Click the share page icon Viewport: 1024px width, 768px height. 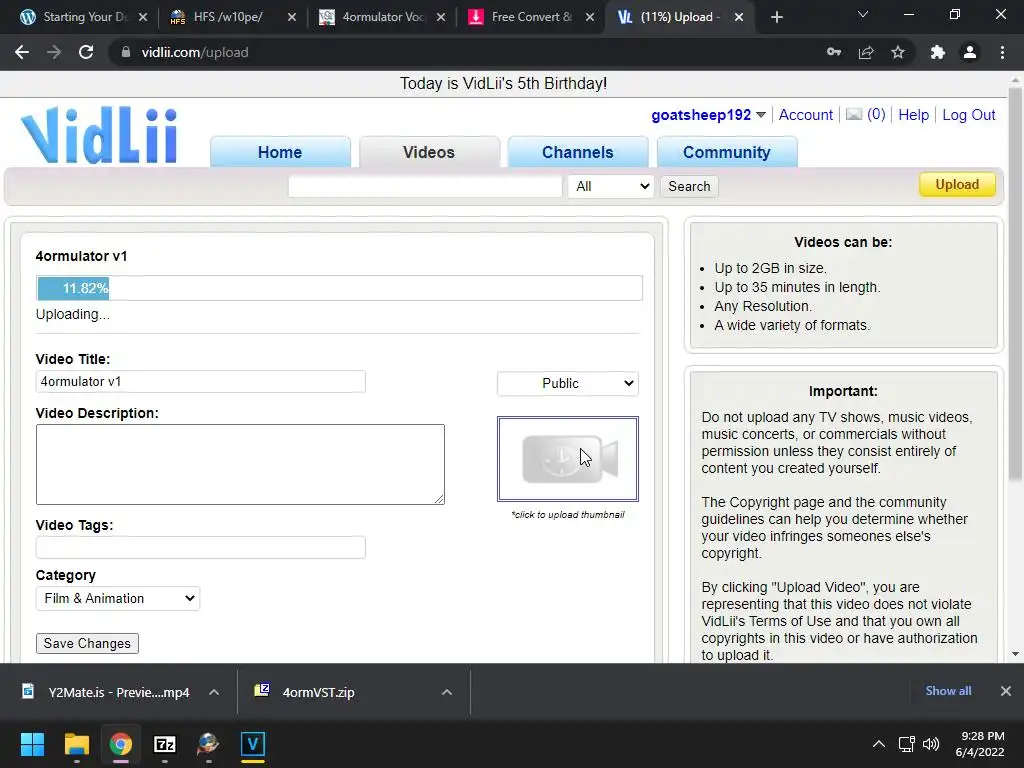pyautogui.click(x=866, y=52)
